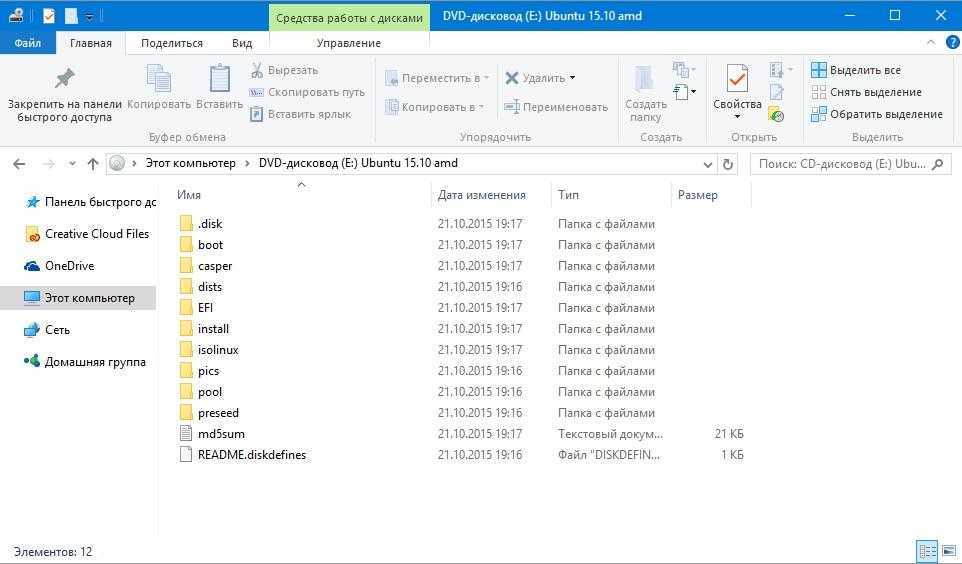The width and height of the screenshot is (962, 564).
Task: Clear selection with Снять выделение
Action: 866,92
